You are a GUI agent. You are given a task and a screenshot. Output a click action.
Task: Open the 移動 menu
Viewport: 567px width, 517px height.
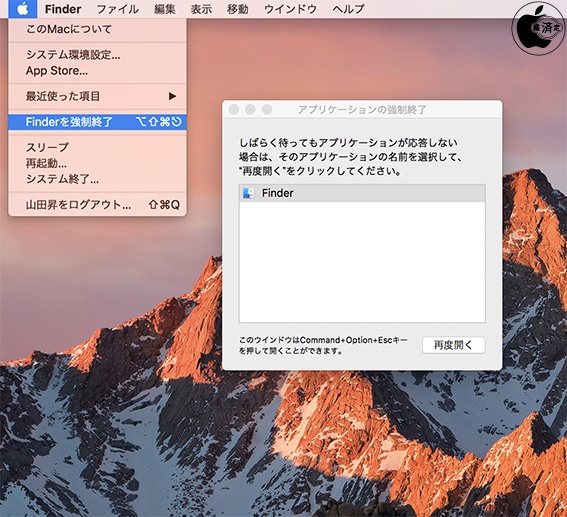coord(238,9)
